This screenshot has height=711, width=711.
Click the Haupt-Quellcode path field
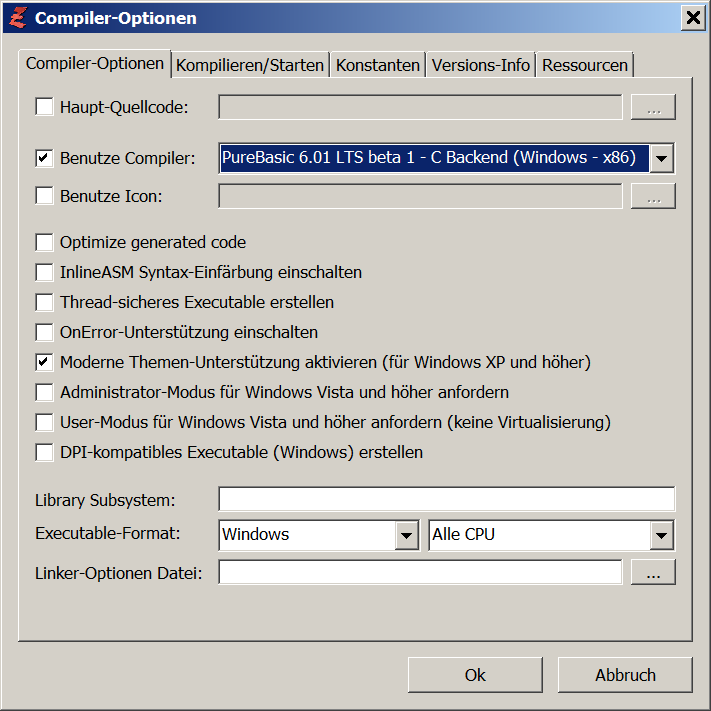420,107
